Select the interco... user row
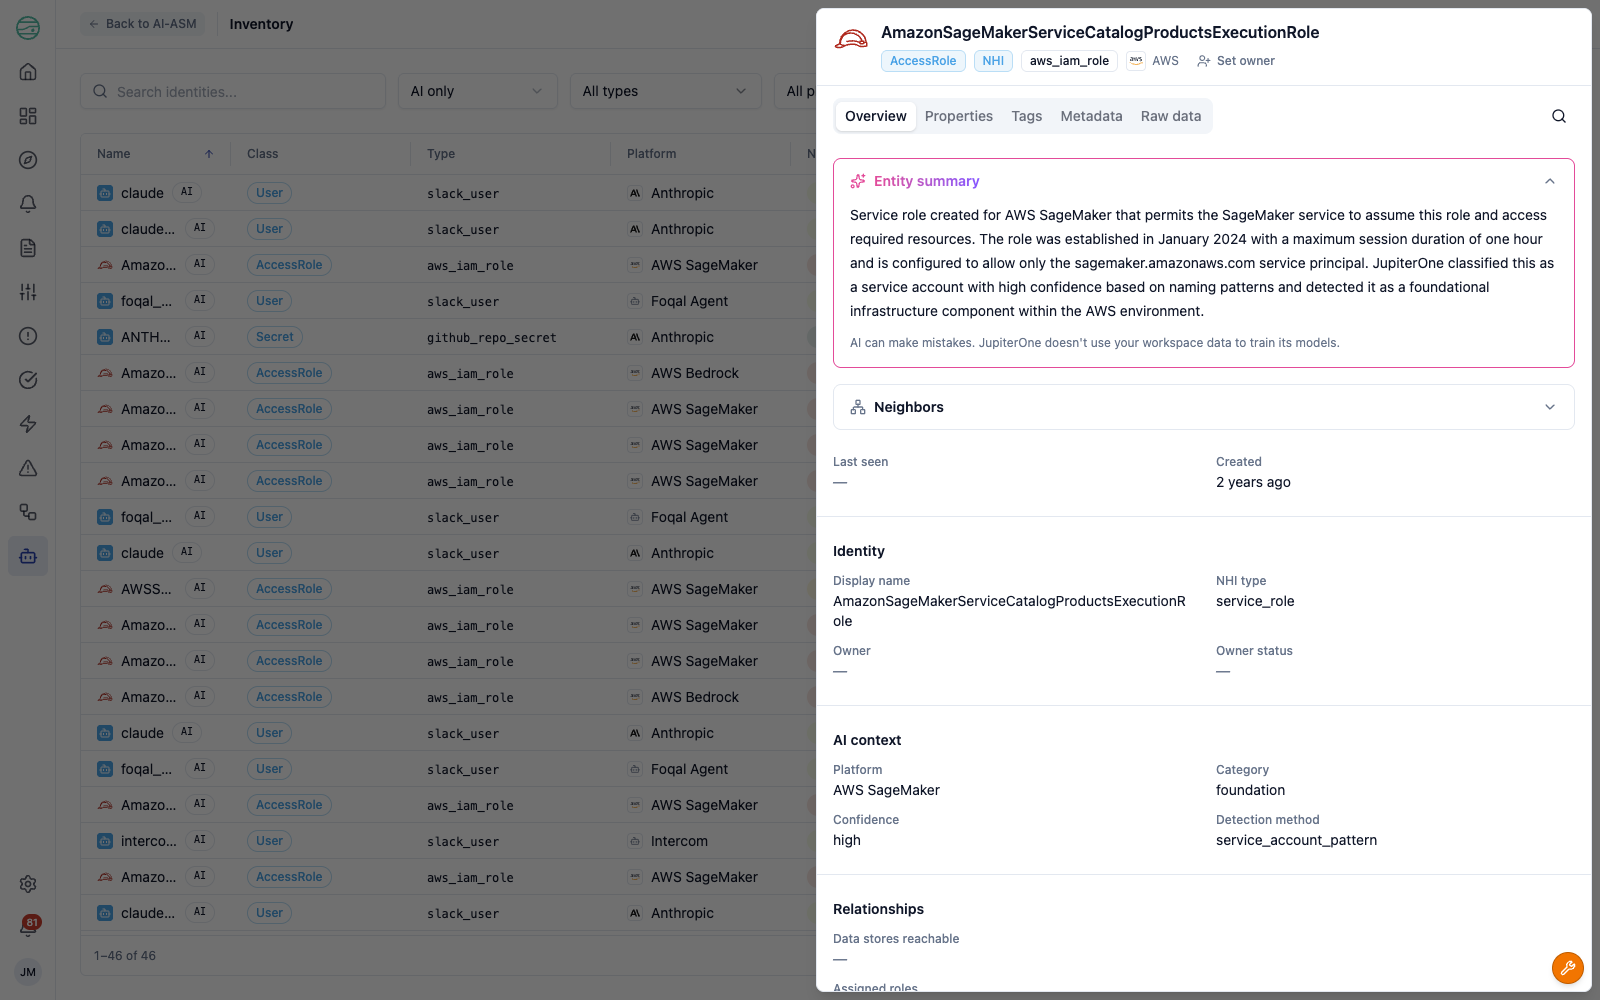 448,841
